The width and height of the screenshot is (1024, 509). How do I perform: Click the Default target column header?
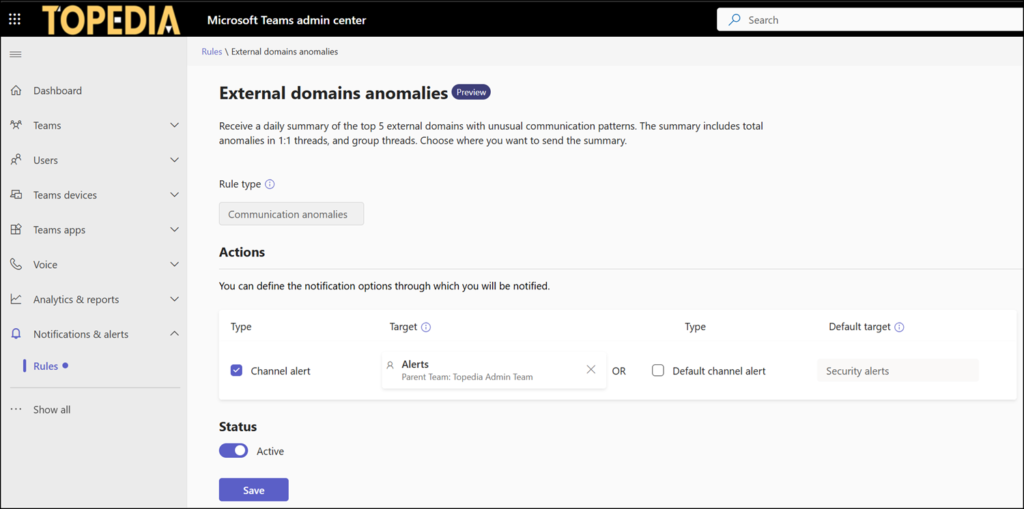(x=859, y=327)
